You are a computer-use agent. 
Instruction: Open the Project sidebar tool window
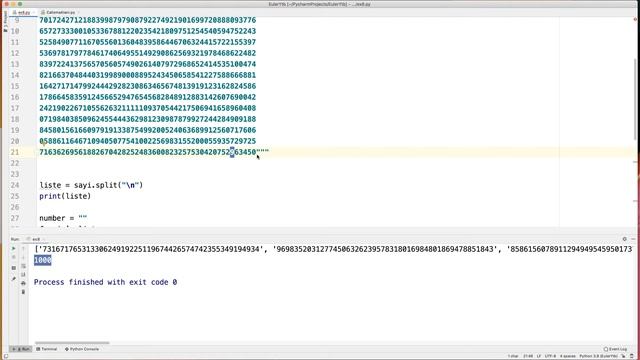click(x=5, y=22)
